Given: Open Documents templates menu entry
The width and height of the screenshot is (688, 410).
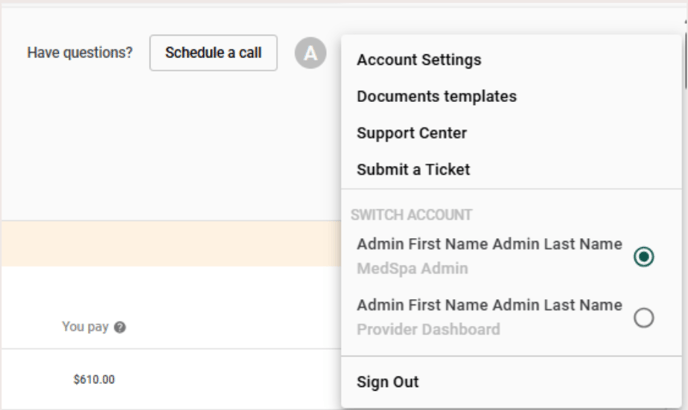Looking at the screenshot, I should [x=437, y=96].
